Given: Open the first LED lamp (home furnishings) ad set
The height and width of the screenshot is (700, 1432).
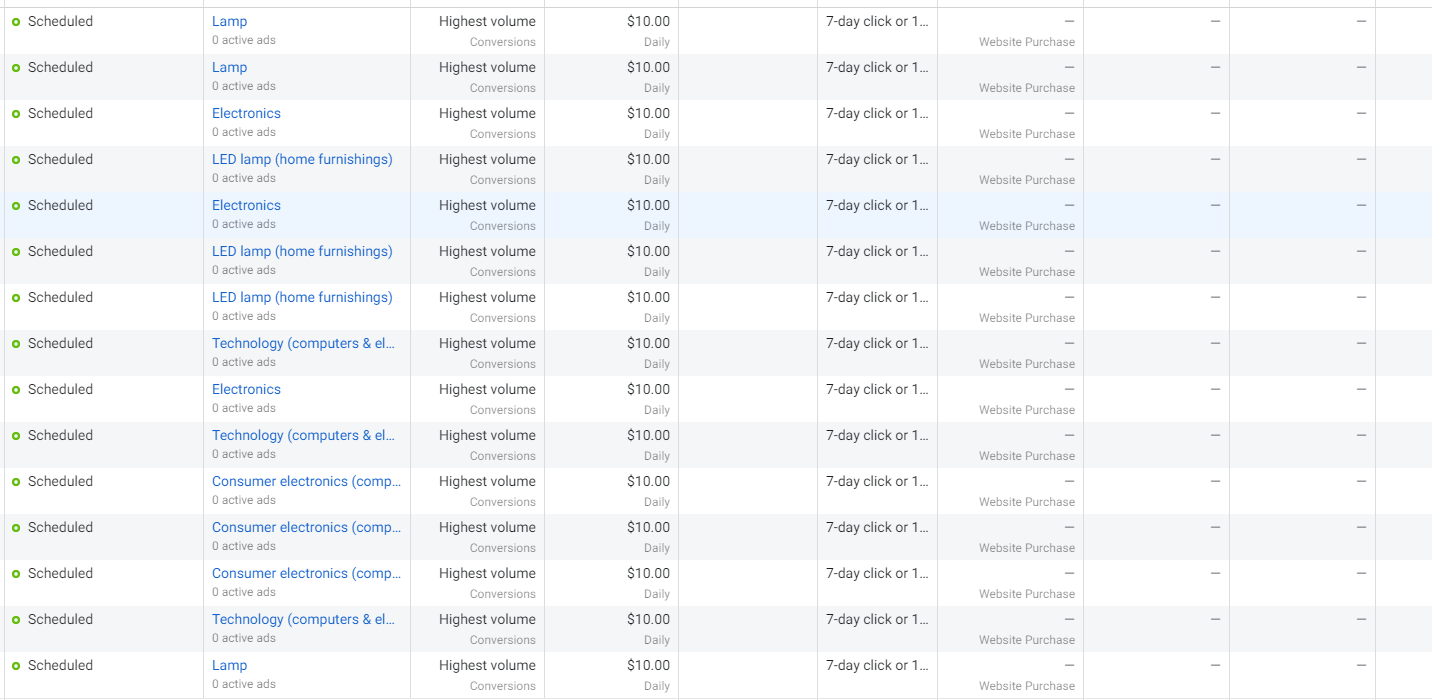Looking at the screenshot, I should coord(302,159).
